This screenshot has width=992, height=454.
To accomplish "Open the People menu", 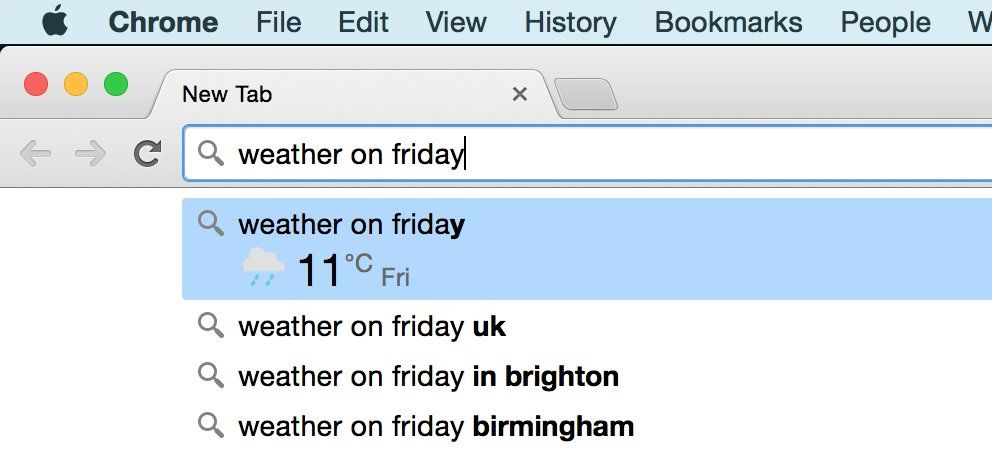I will pyautogui.click(x=885, y=22).
